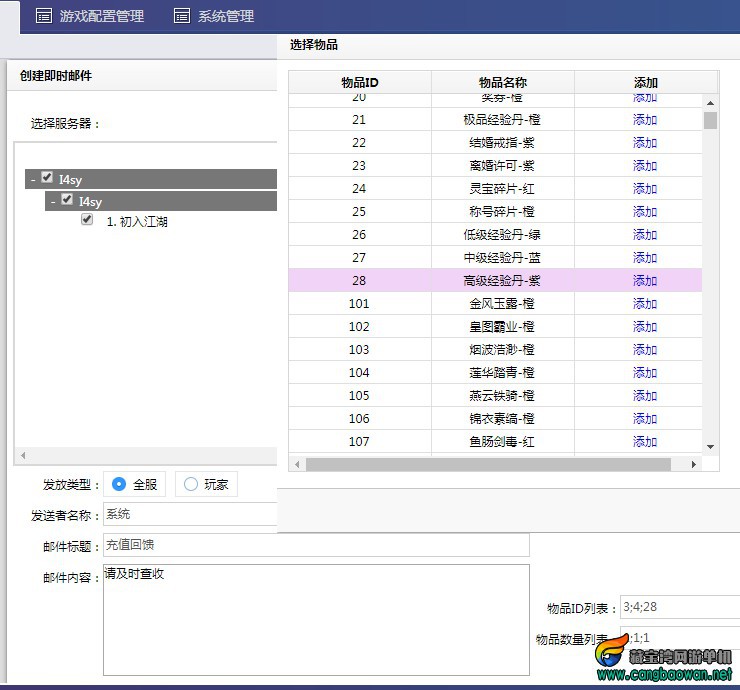Click item name 高级经验丹-紫
This screenshot has height=690, width=740.
click(502, 281)
